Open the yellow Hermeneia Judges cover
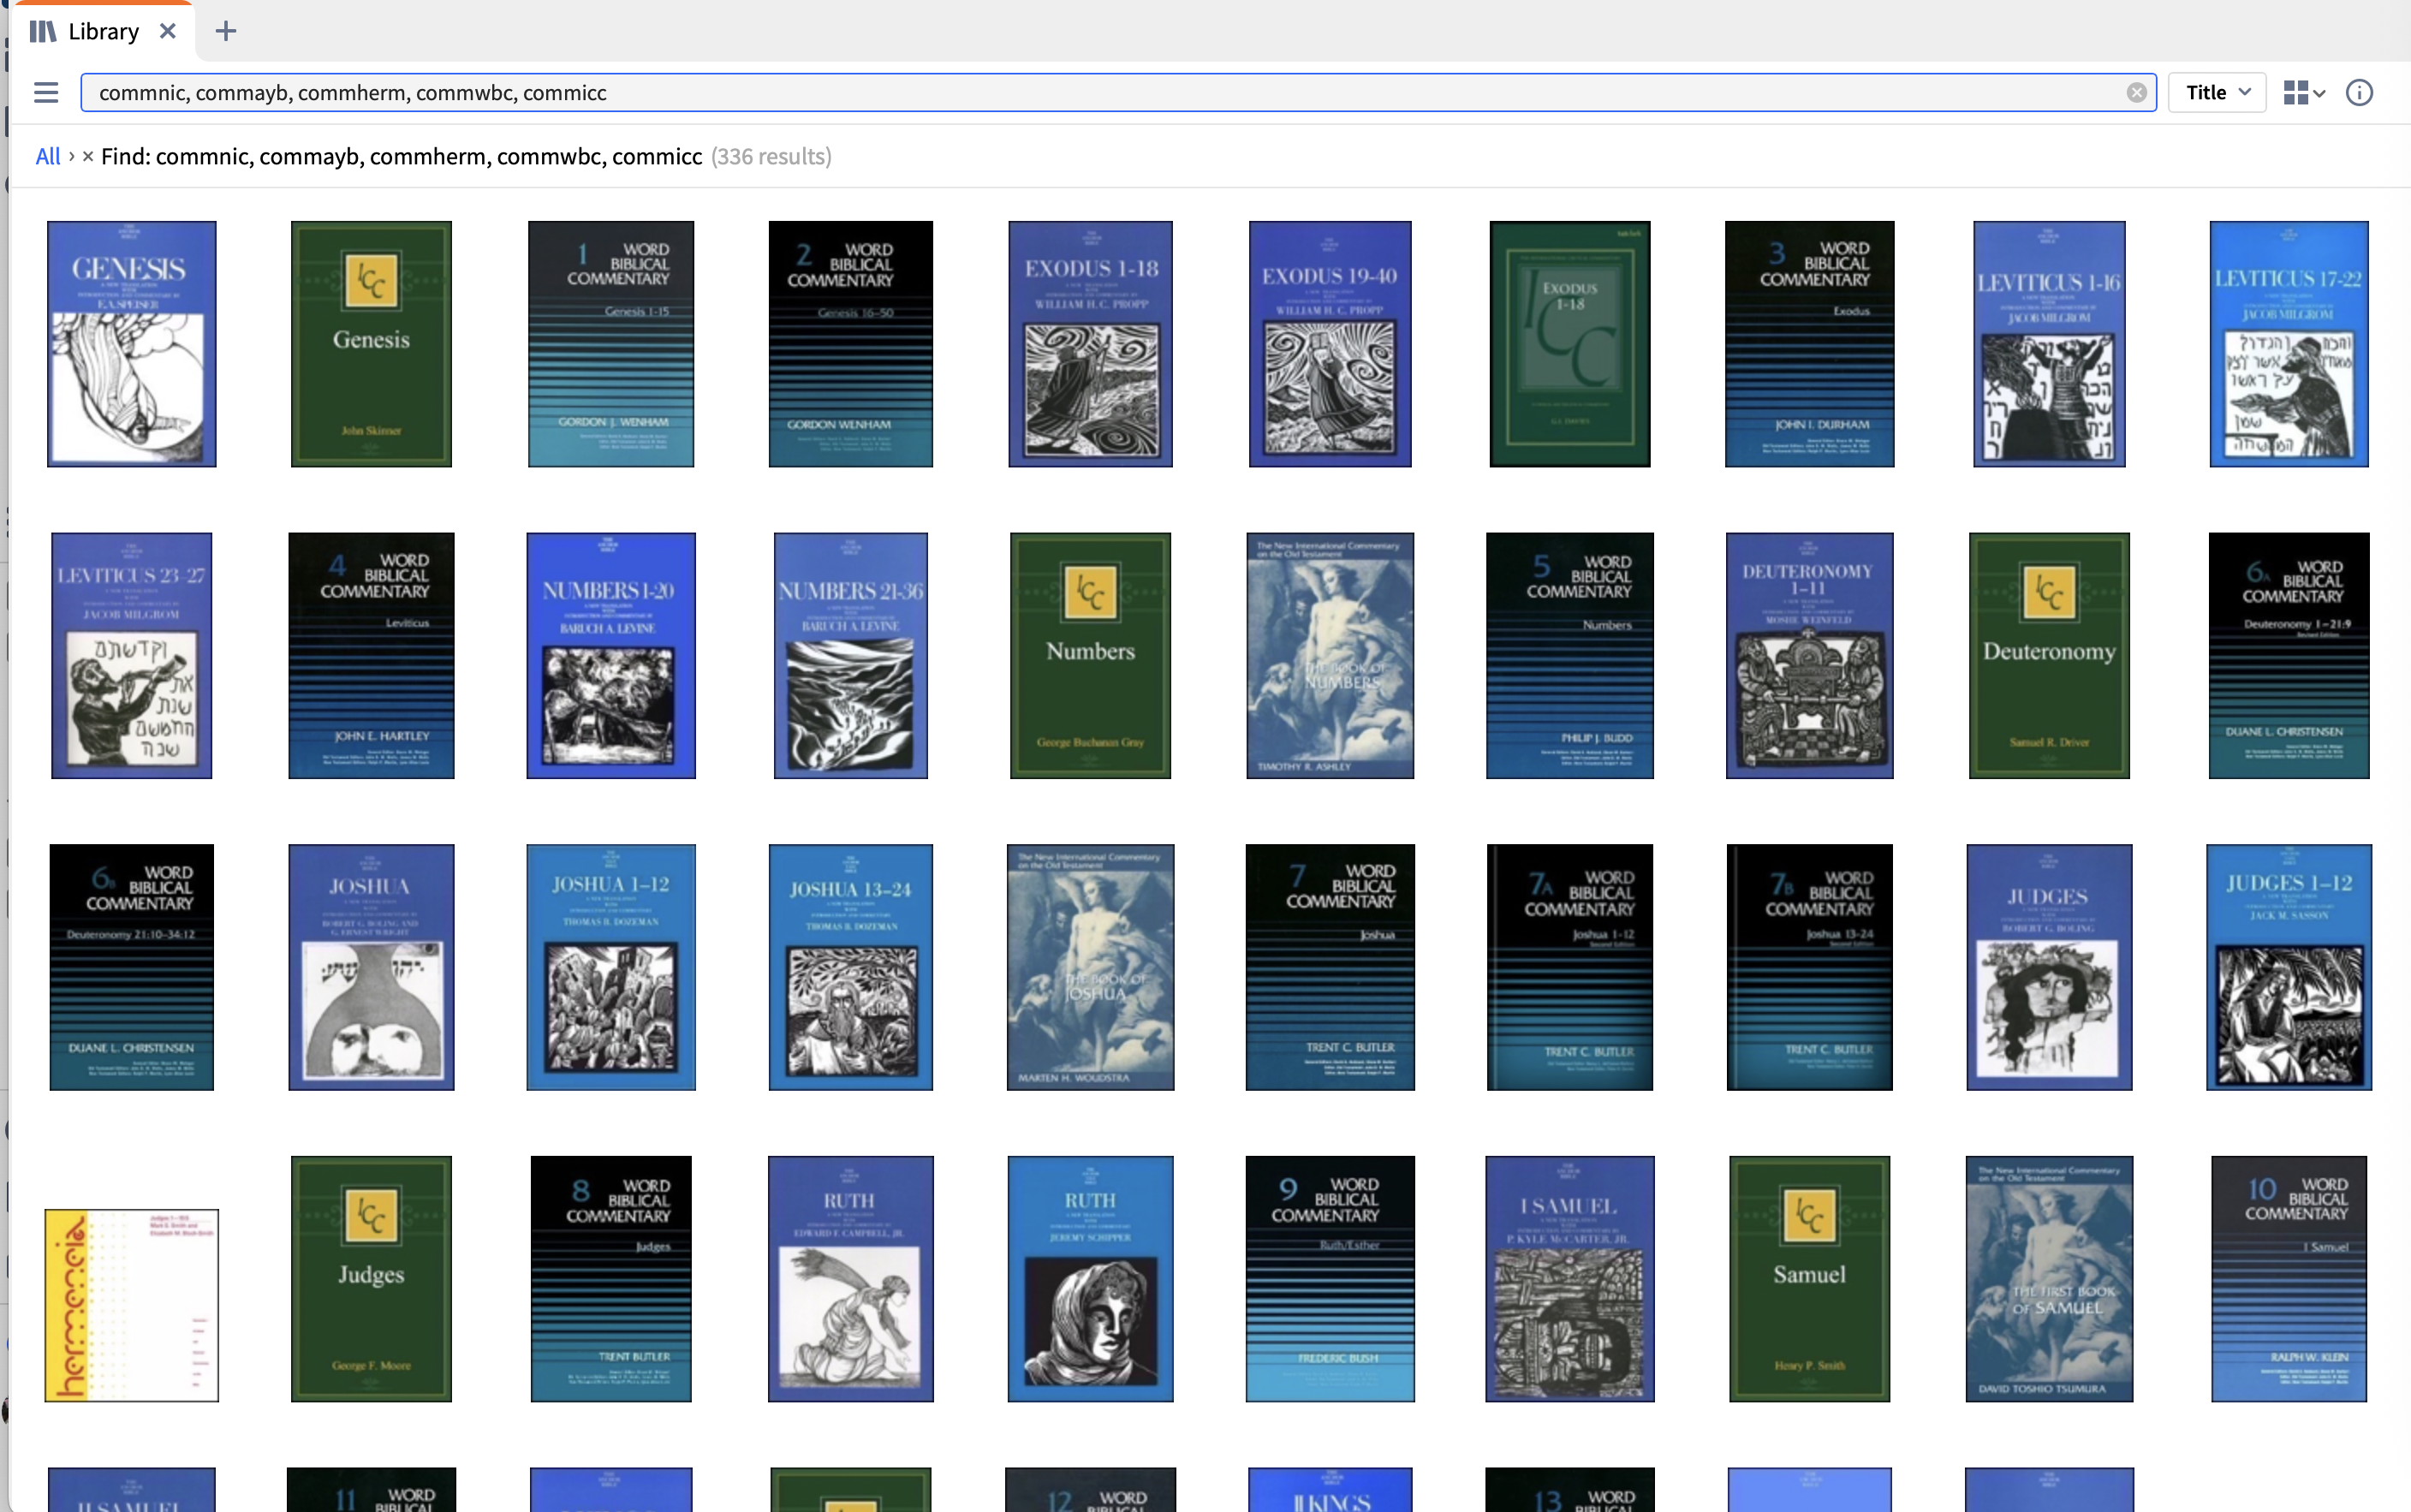 [x=132, y=1305]
